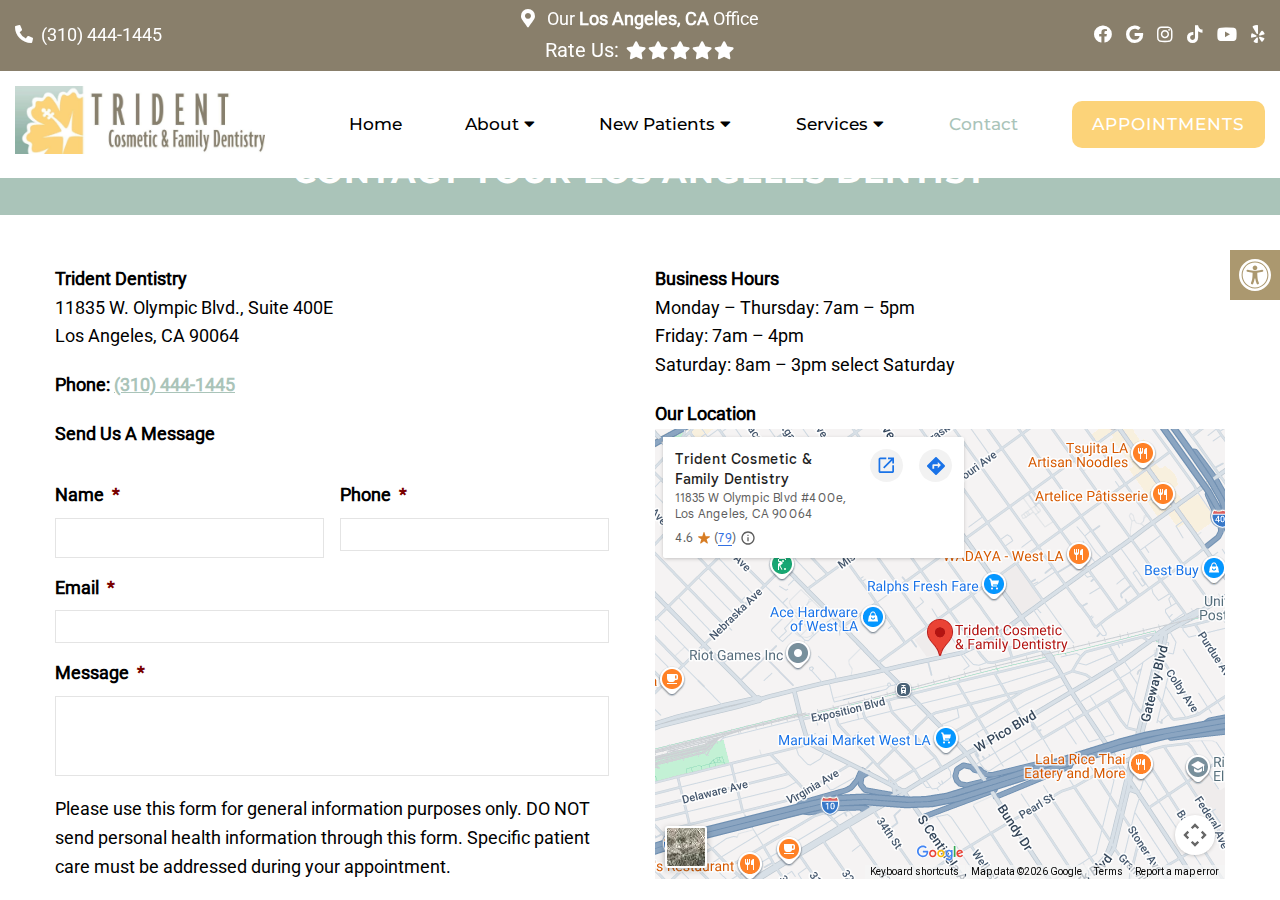1280x900 pixels.
Task: Click the Trident Dentistry logo
Action: [140, 120]
